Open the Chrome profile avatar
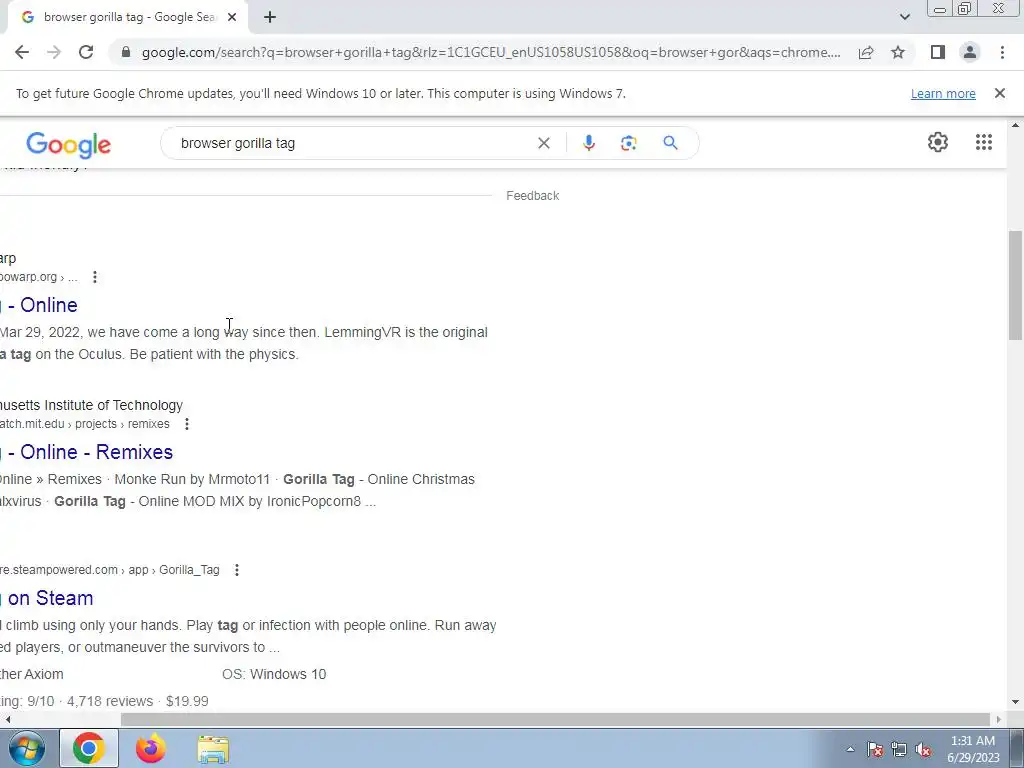 coord(970,52)
